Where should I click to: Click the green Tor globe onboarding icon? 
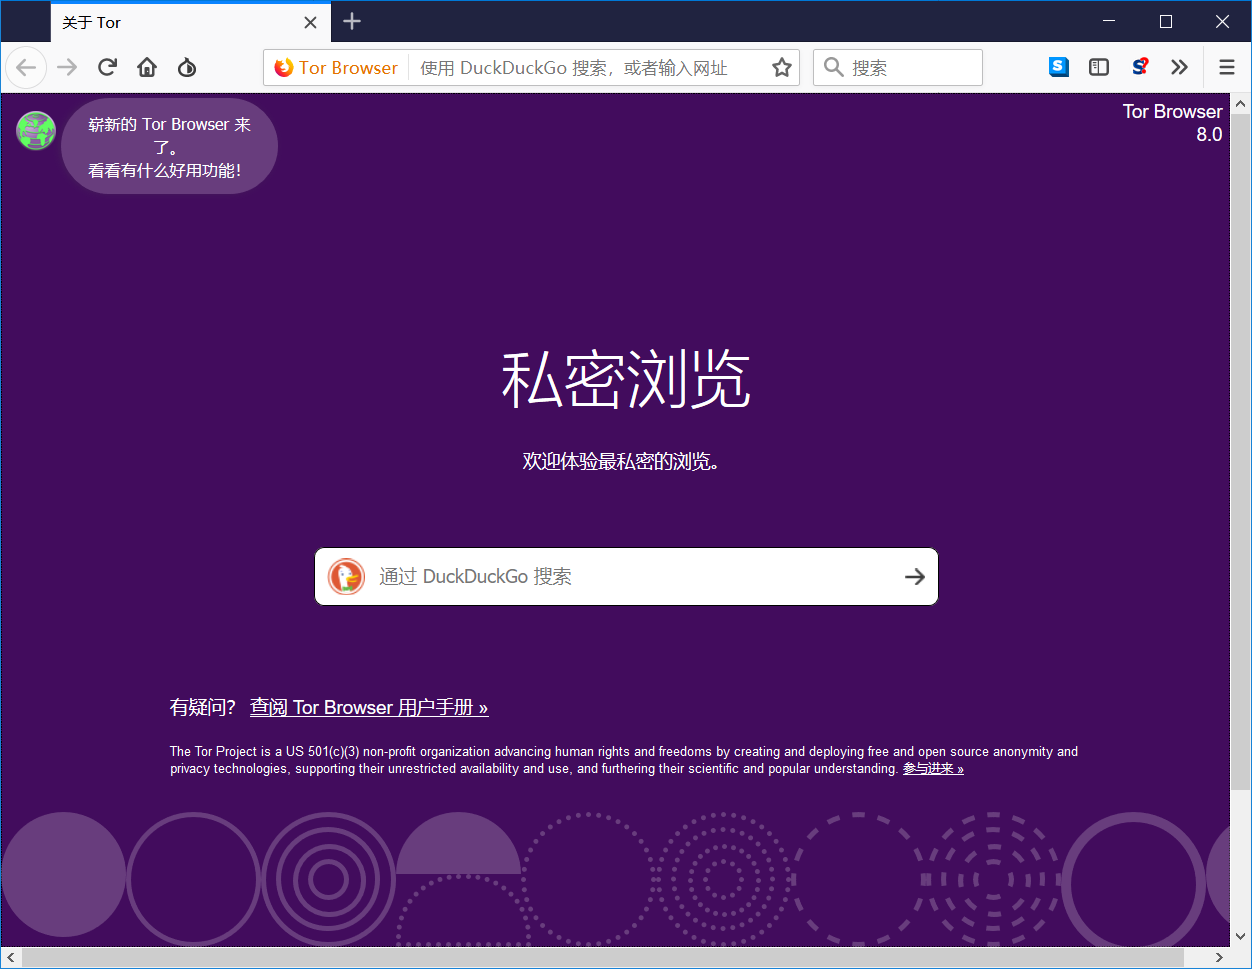36,131
